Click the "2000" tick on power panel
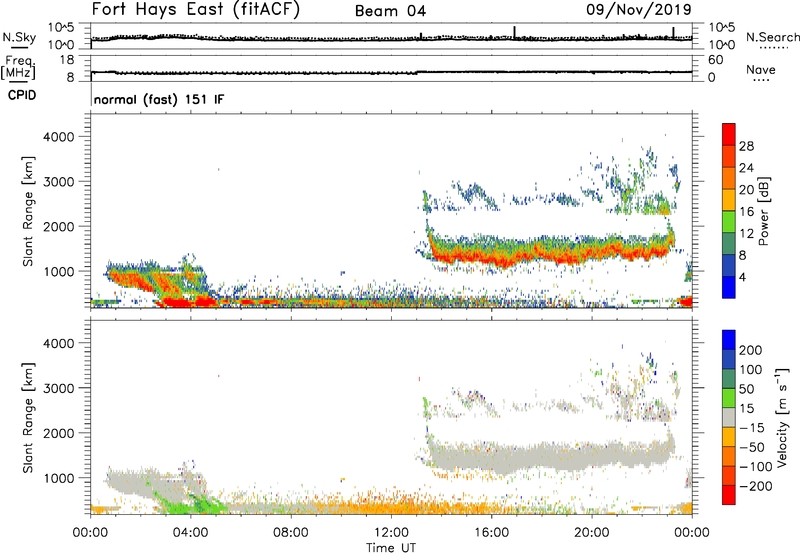The height and width of the screenshot is (554, 800). point(59,226)
